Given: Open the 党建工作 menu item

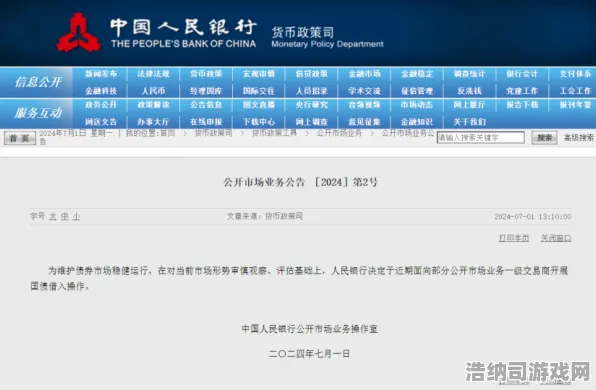Looking at the screenshot, I should pyautogui.click(x=522, y=91).
